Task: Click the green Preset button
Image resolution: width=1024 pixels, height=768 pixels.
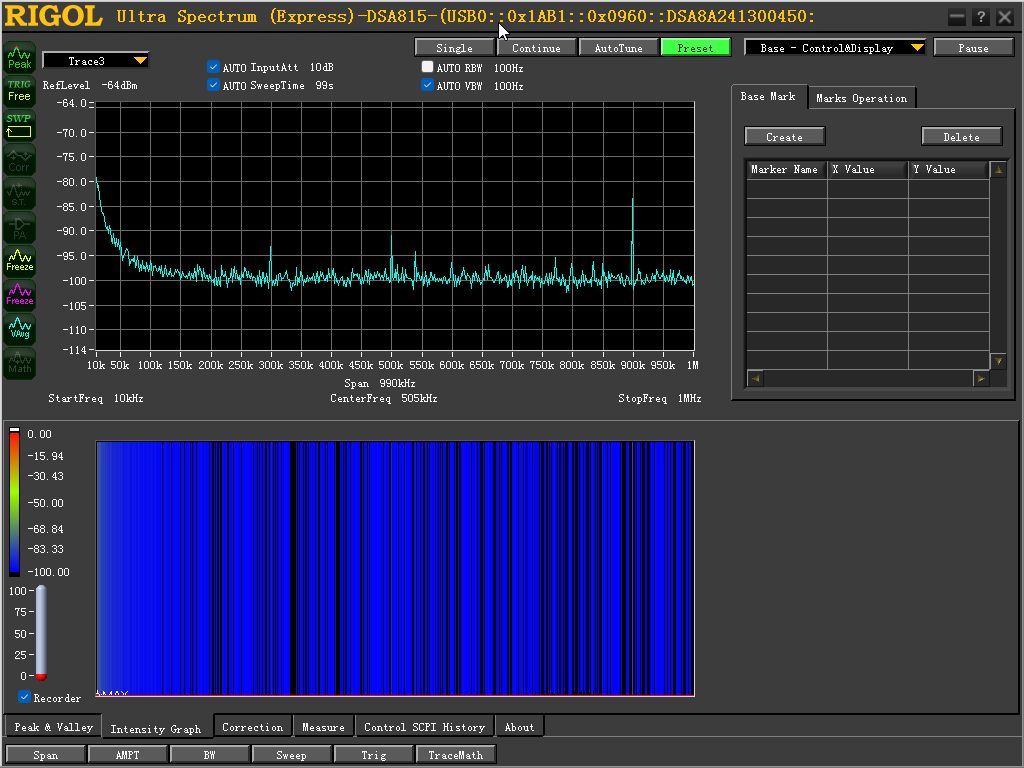Action: click(696, 48)
